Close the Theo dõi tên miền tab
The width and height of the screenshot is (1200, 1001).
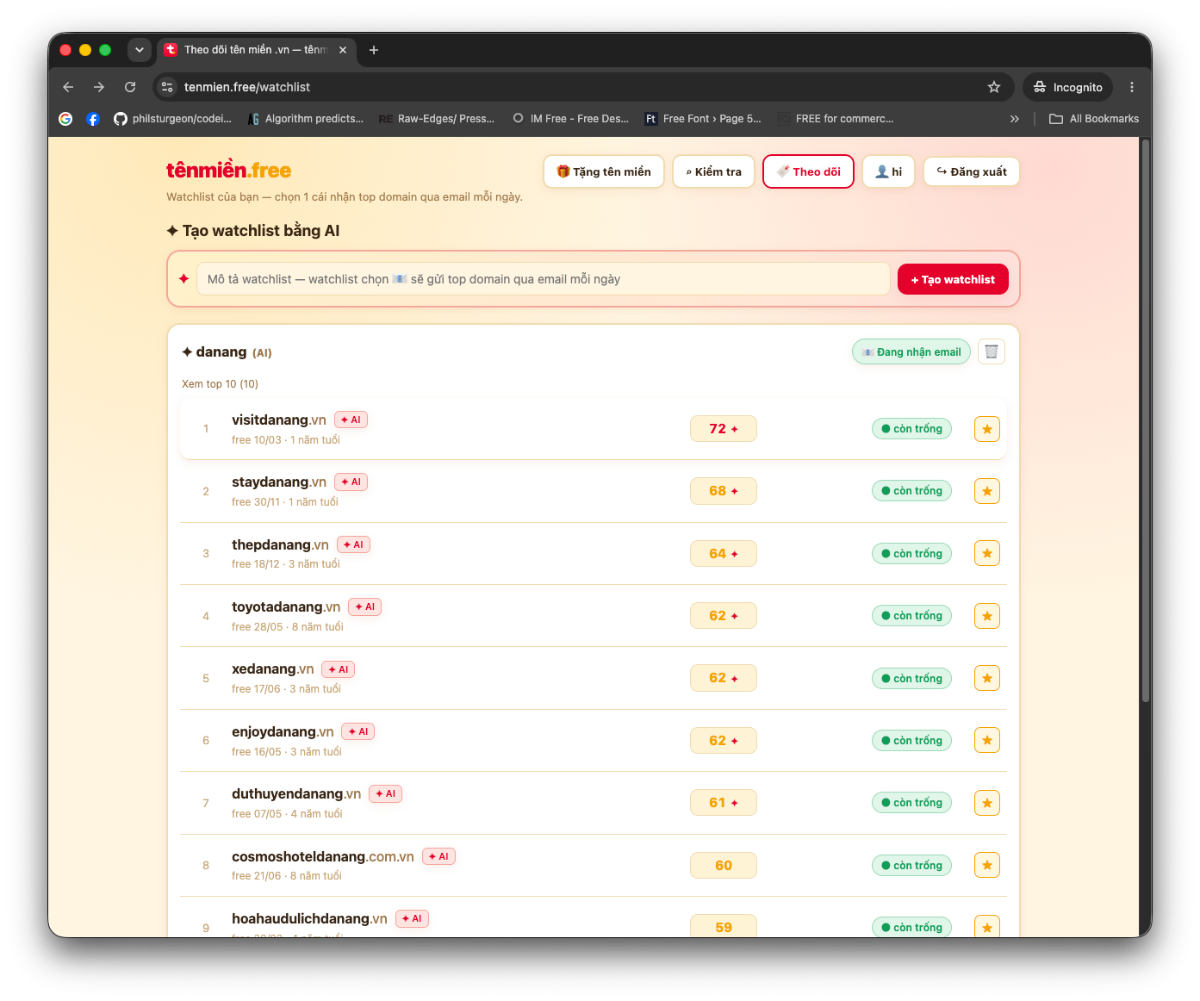(343, 50)
